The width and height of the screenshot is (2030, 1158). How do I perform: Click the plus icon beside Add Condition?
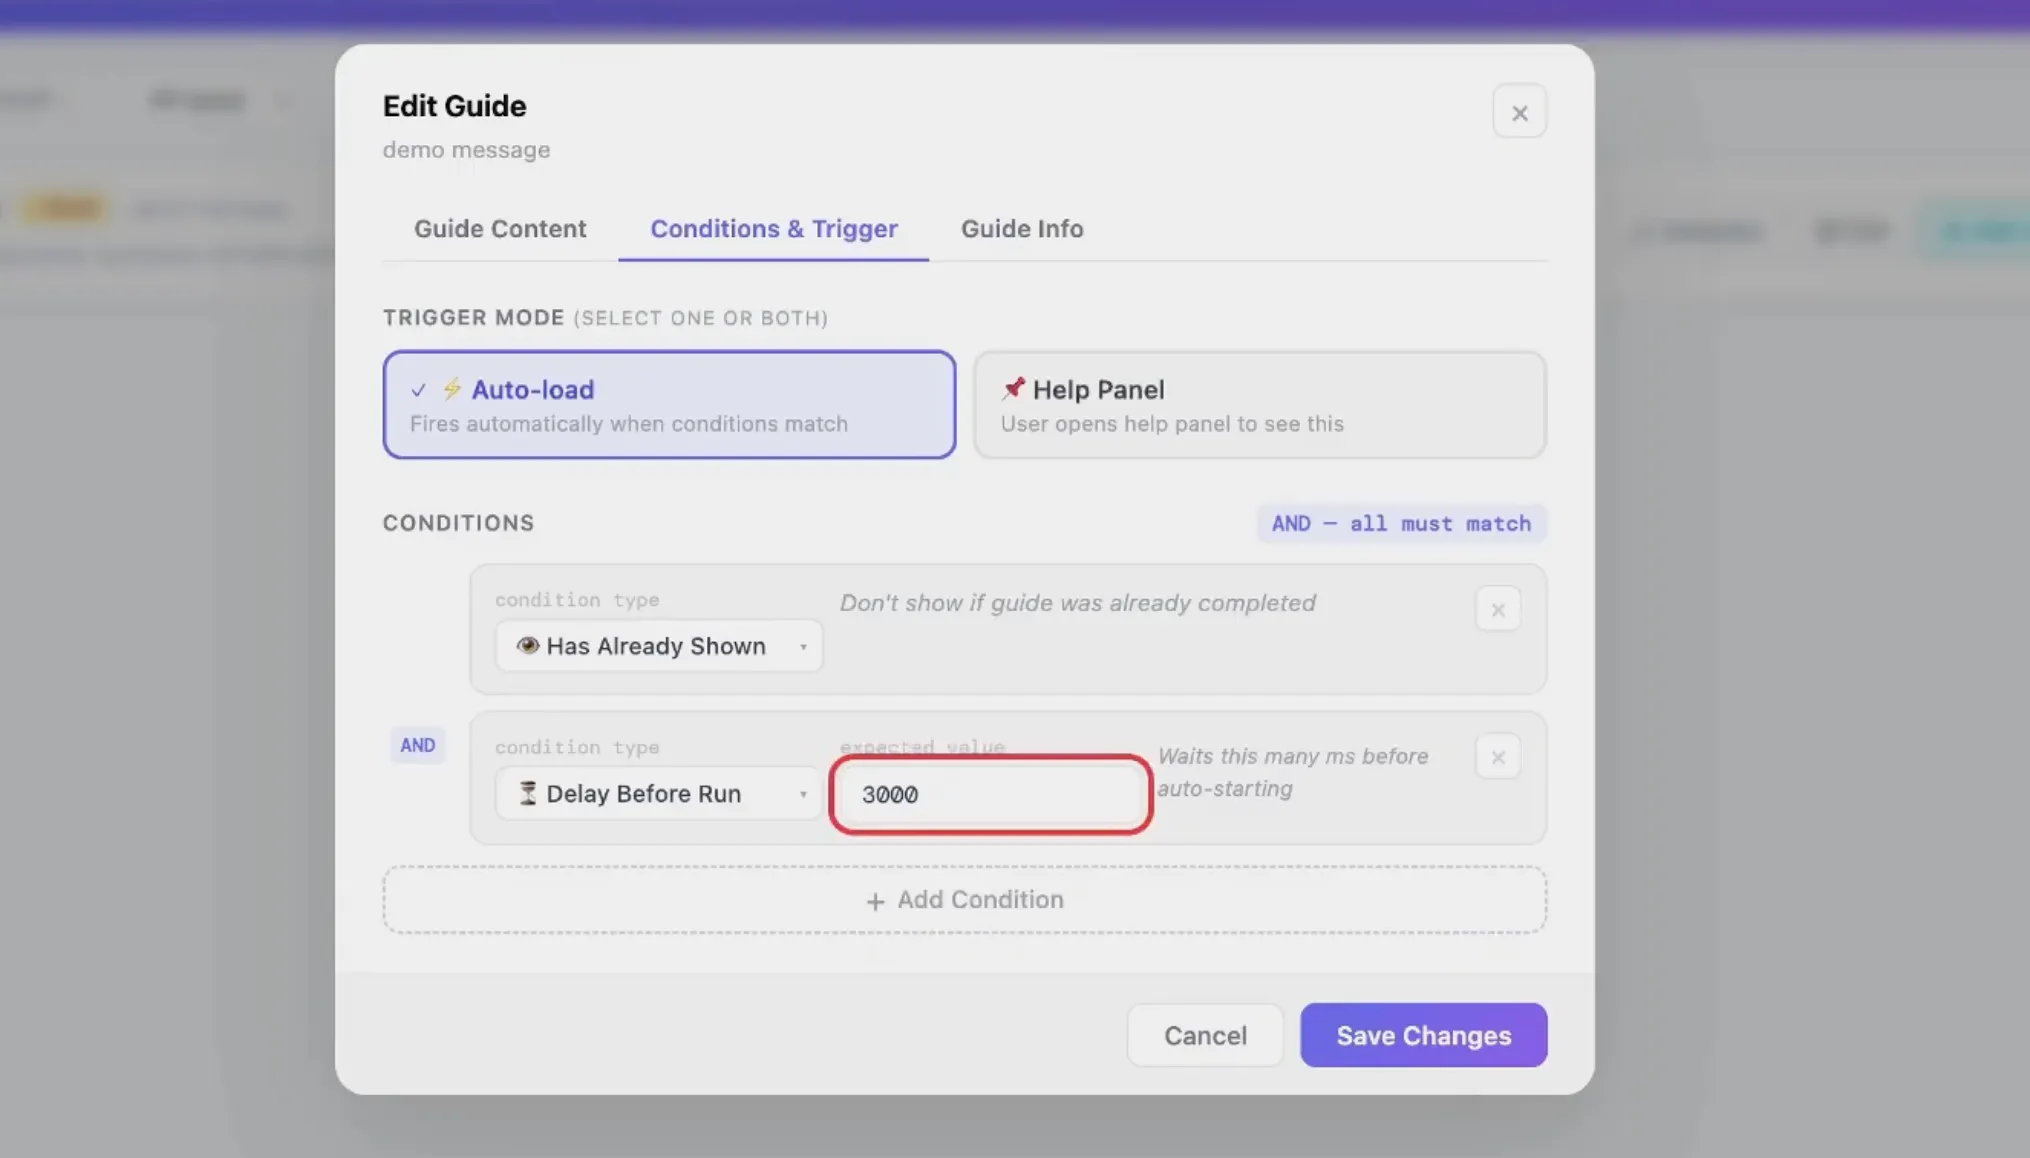pyautogui.click(x=875, y=902)
